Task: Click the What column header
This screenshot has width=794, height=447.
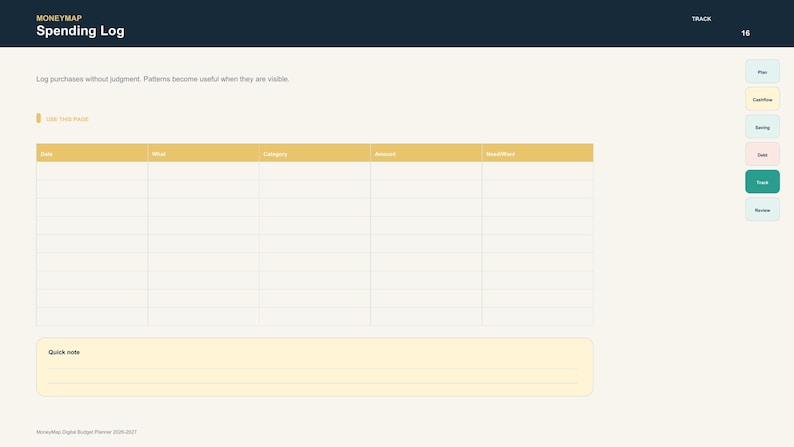Action: 204,153
